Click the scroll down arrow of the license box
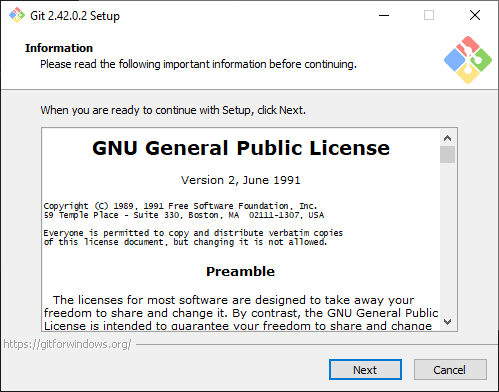The image size is (499, 392). 447,322
